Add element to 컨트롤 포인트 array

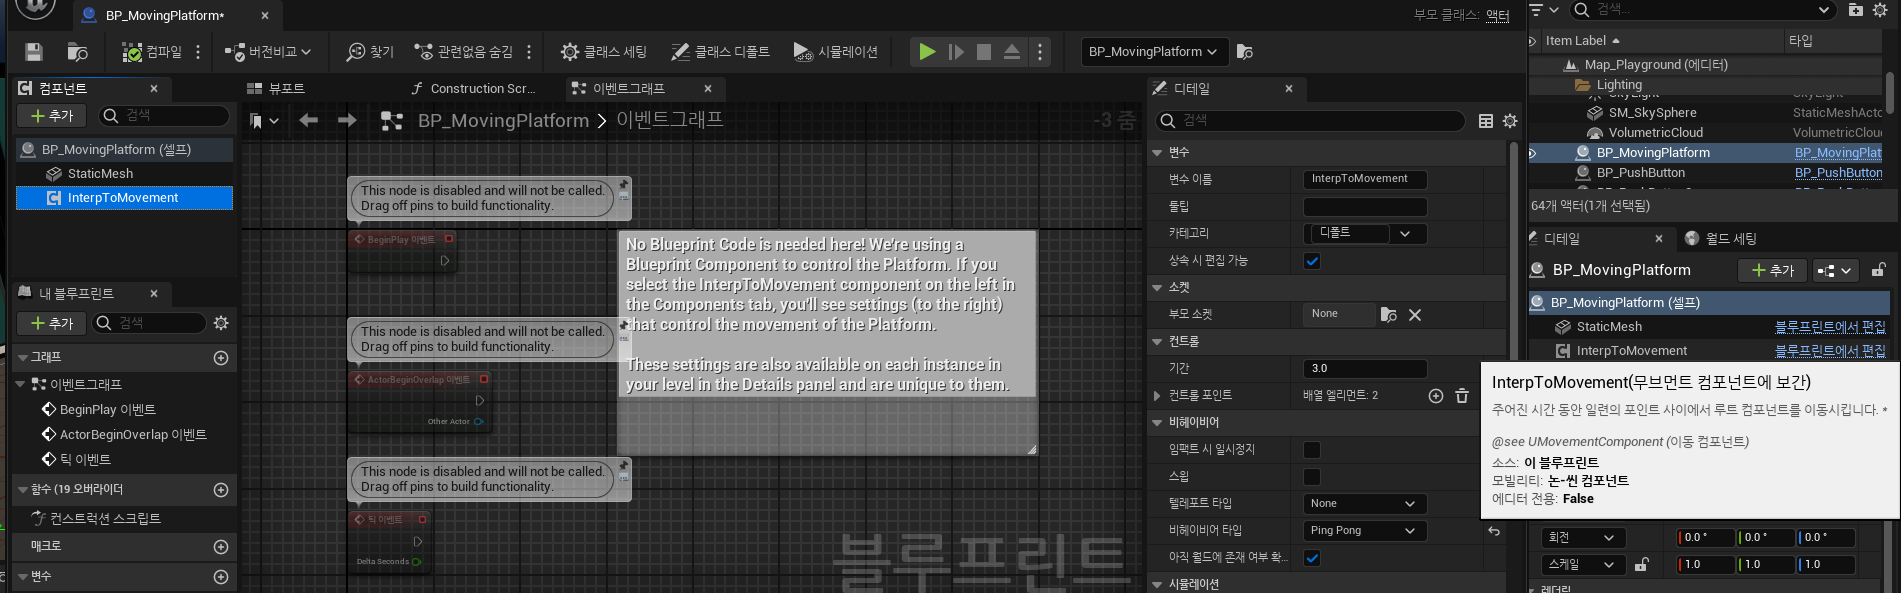(x=1436, y=396)
